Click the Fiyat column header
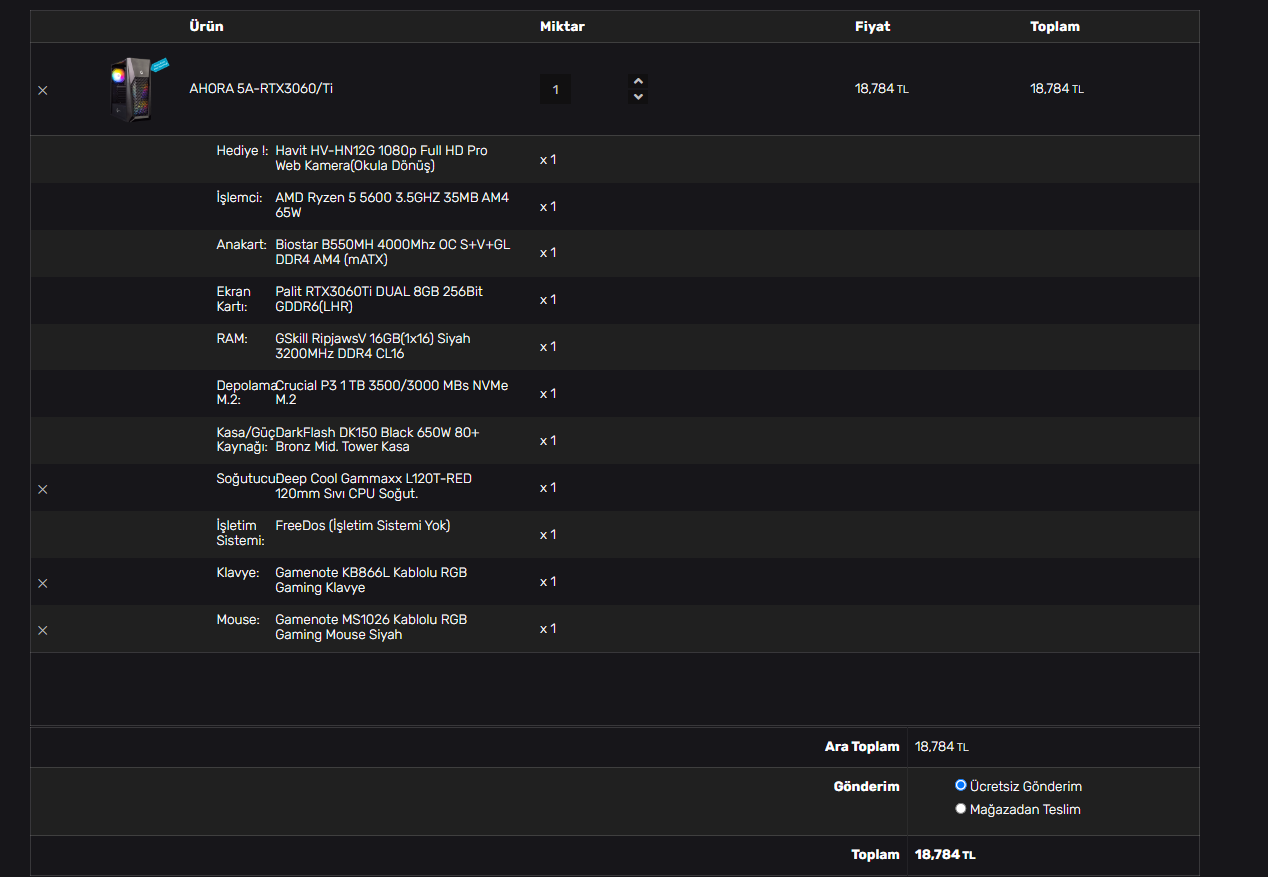1268x877 pixels. (x=872, y=26)
